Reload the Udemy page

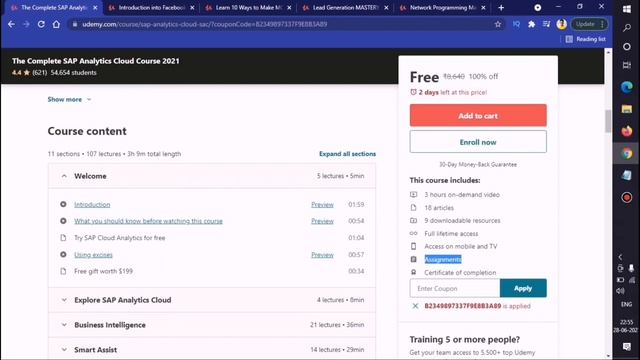[x=41, y=24]
